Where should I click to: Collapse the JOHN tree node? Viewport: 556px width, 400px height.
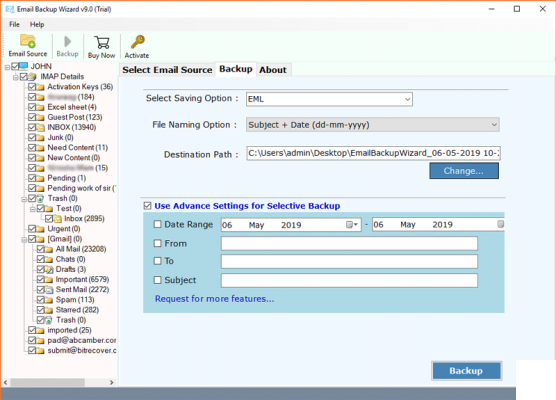coord(7,67)
